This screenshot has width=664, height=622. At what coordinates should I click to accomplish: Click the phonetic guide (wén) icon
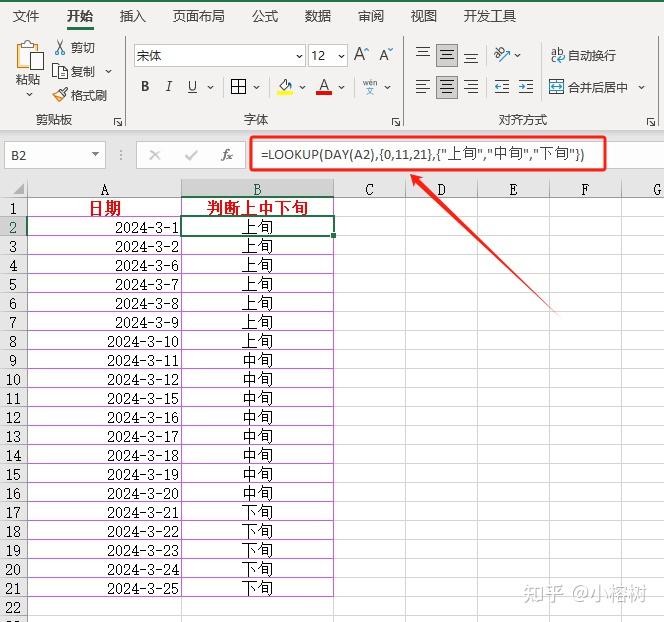coord(370,87)
